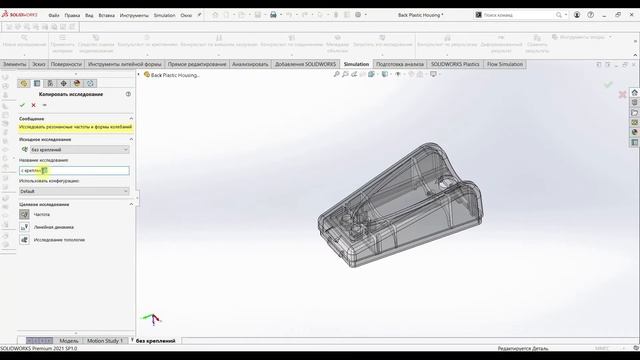The image size is (640, 360).
Task: Switch to the DimXpertManager panel tab
Action: coord(64,83)
